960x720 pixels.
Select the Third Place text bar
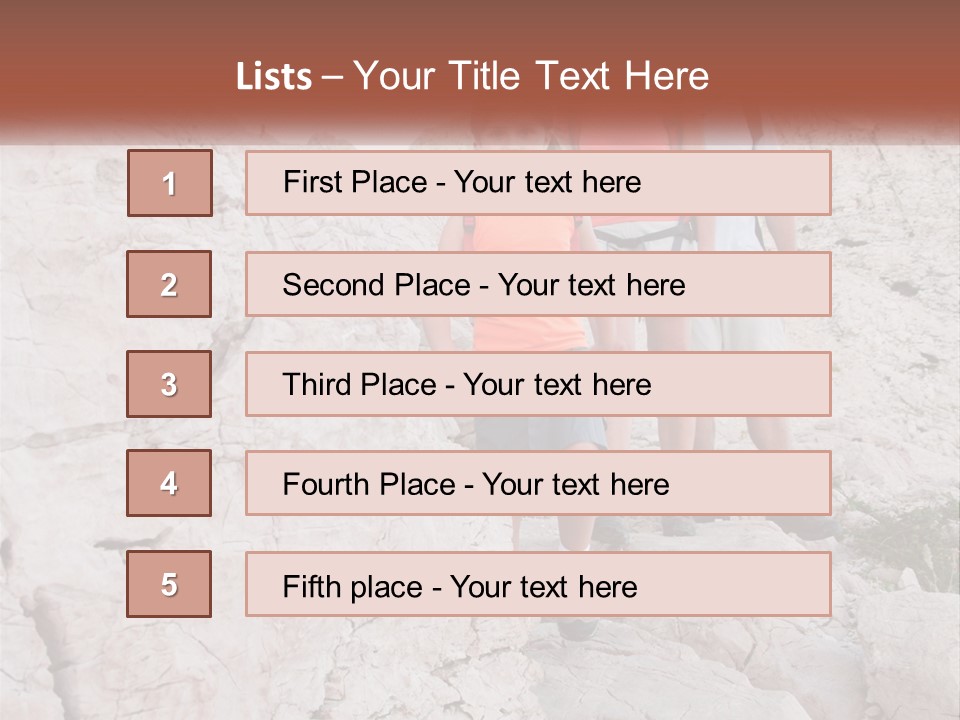(x=538, y=384)
